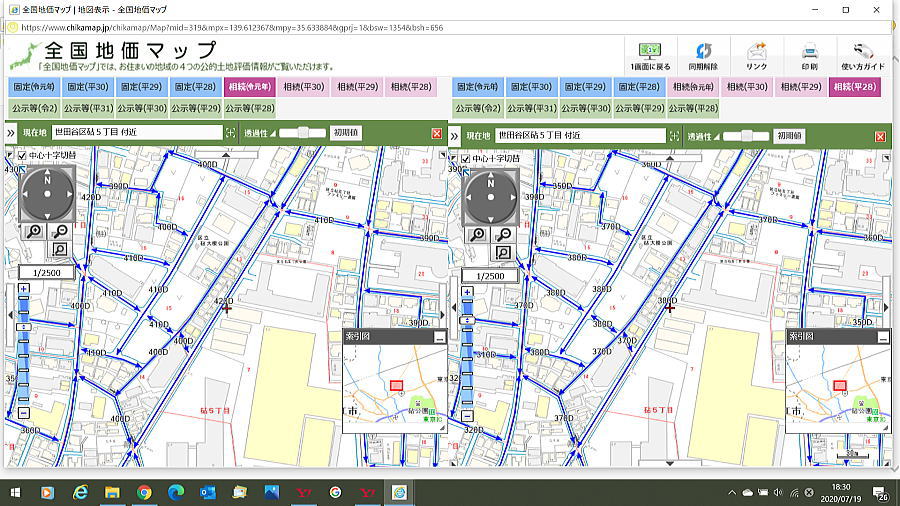Screen dimensions: 900x506
Task: Collapse right map control panel triangle
Action: tap(453, 159)
